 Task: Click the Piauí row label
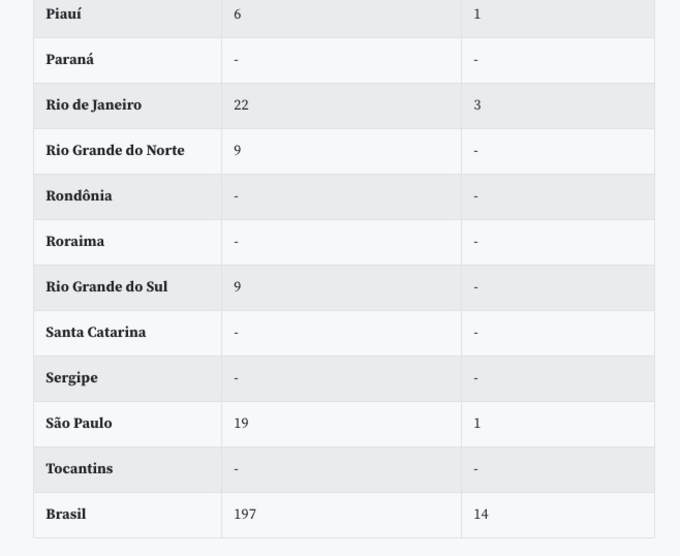point(64,14)
